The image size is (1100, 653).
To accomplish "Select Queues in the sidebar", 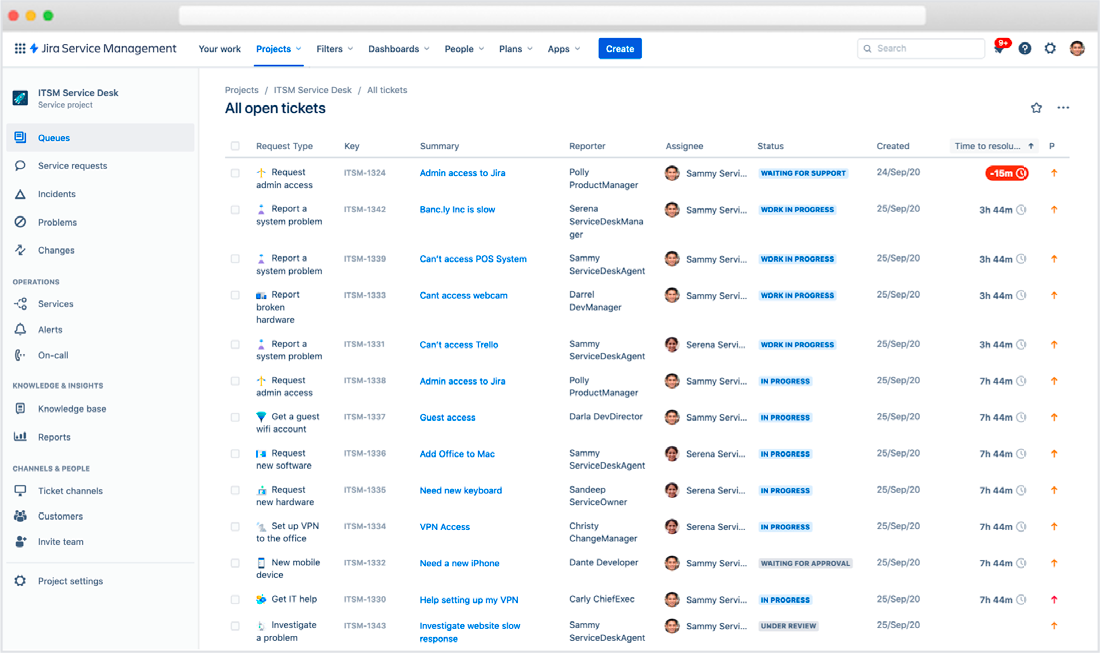I will tap(100, 137).
